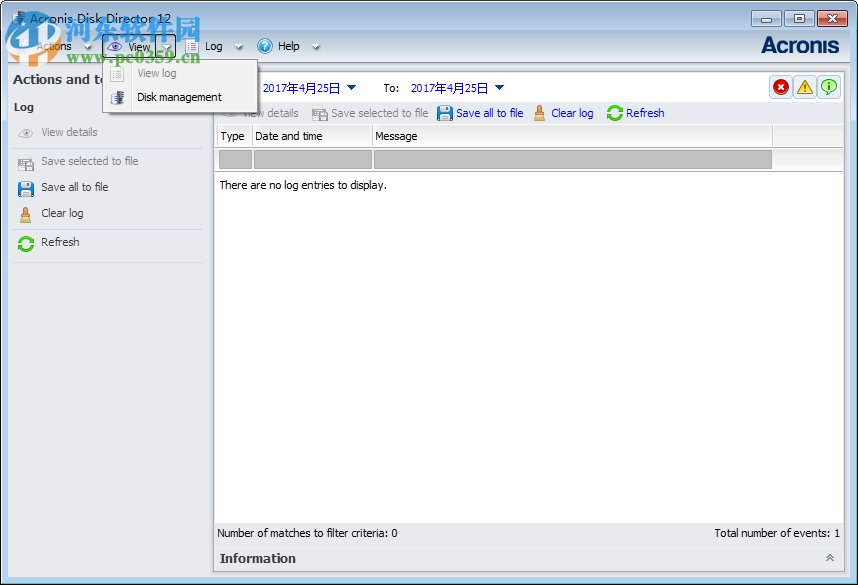Click the Information panel header
Screen dimensions: 858x585
(529, 559)
